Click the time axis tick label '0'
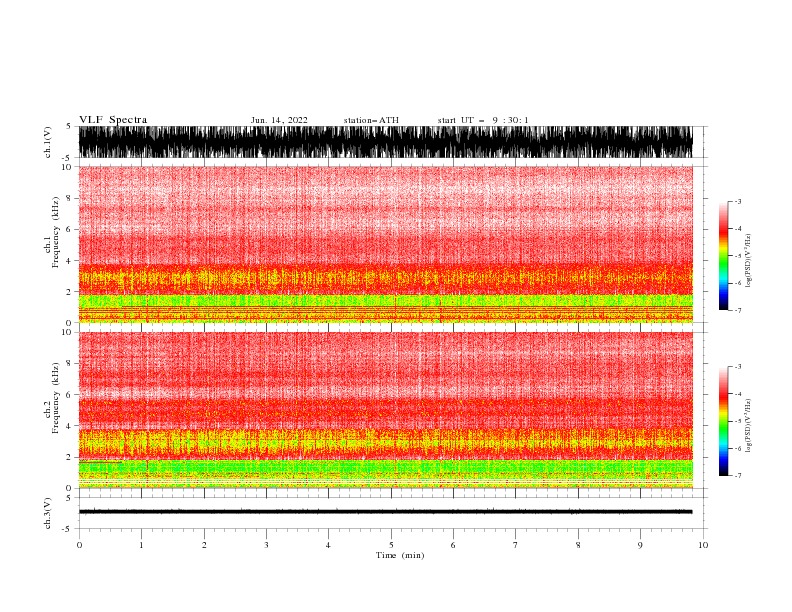 [79, 545]
